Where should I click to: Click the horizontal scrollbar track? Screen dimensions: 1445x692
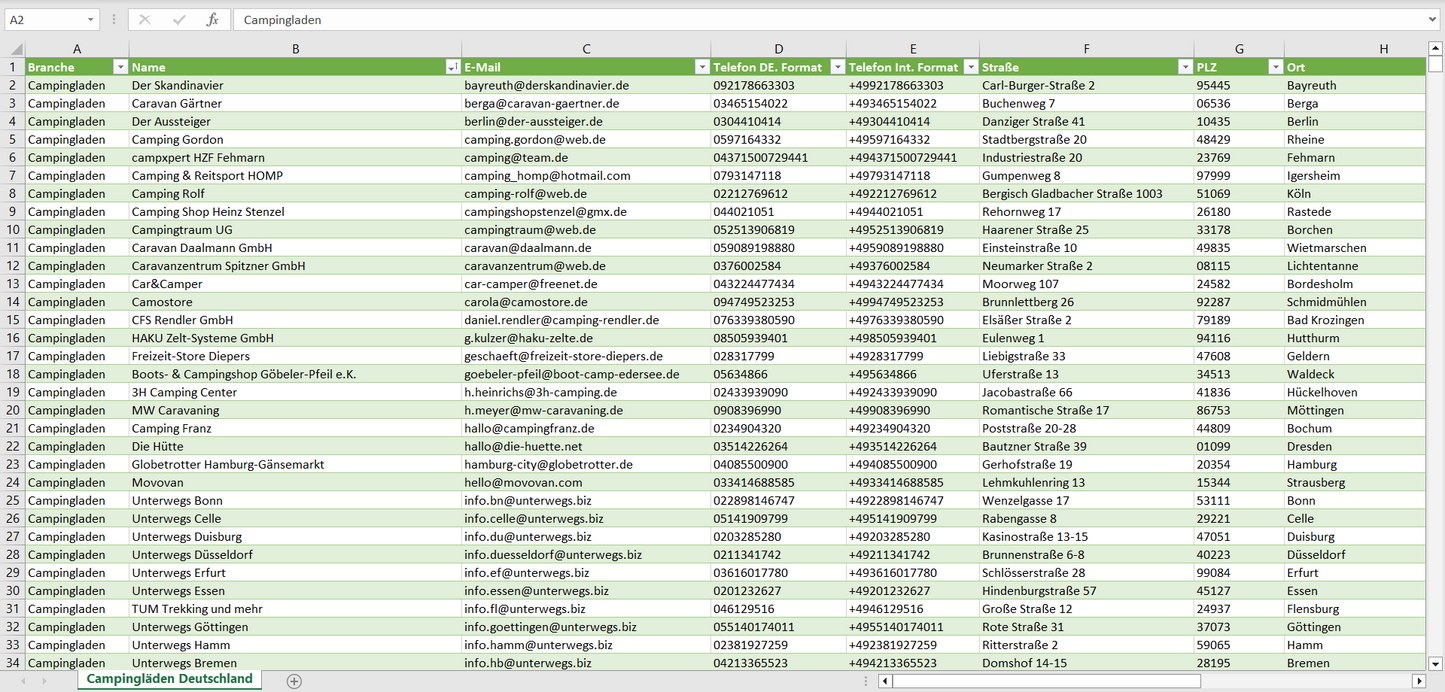pos(1150,681)
